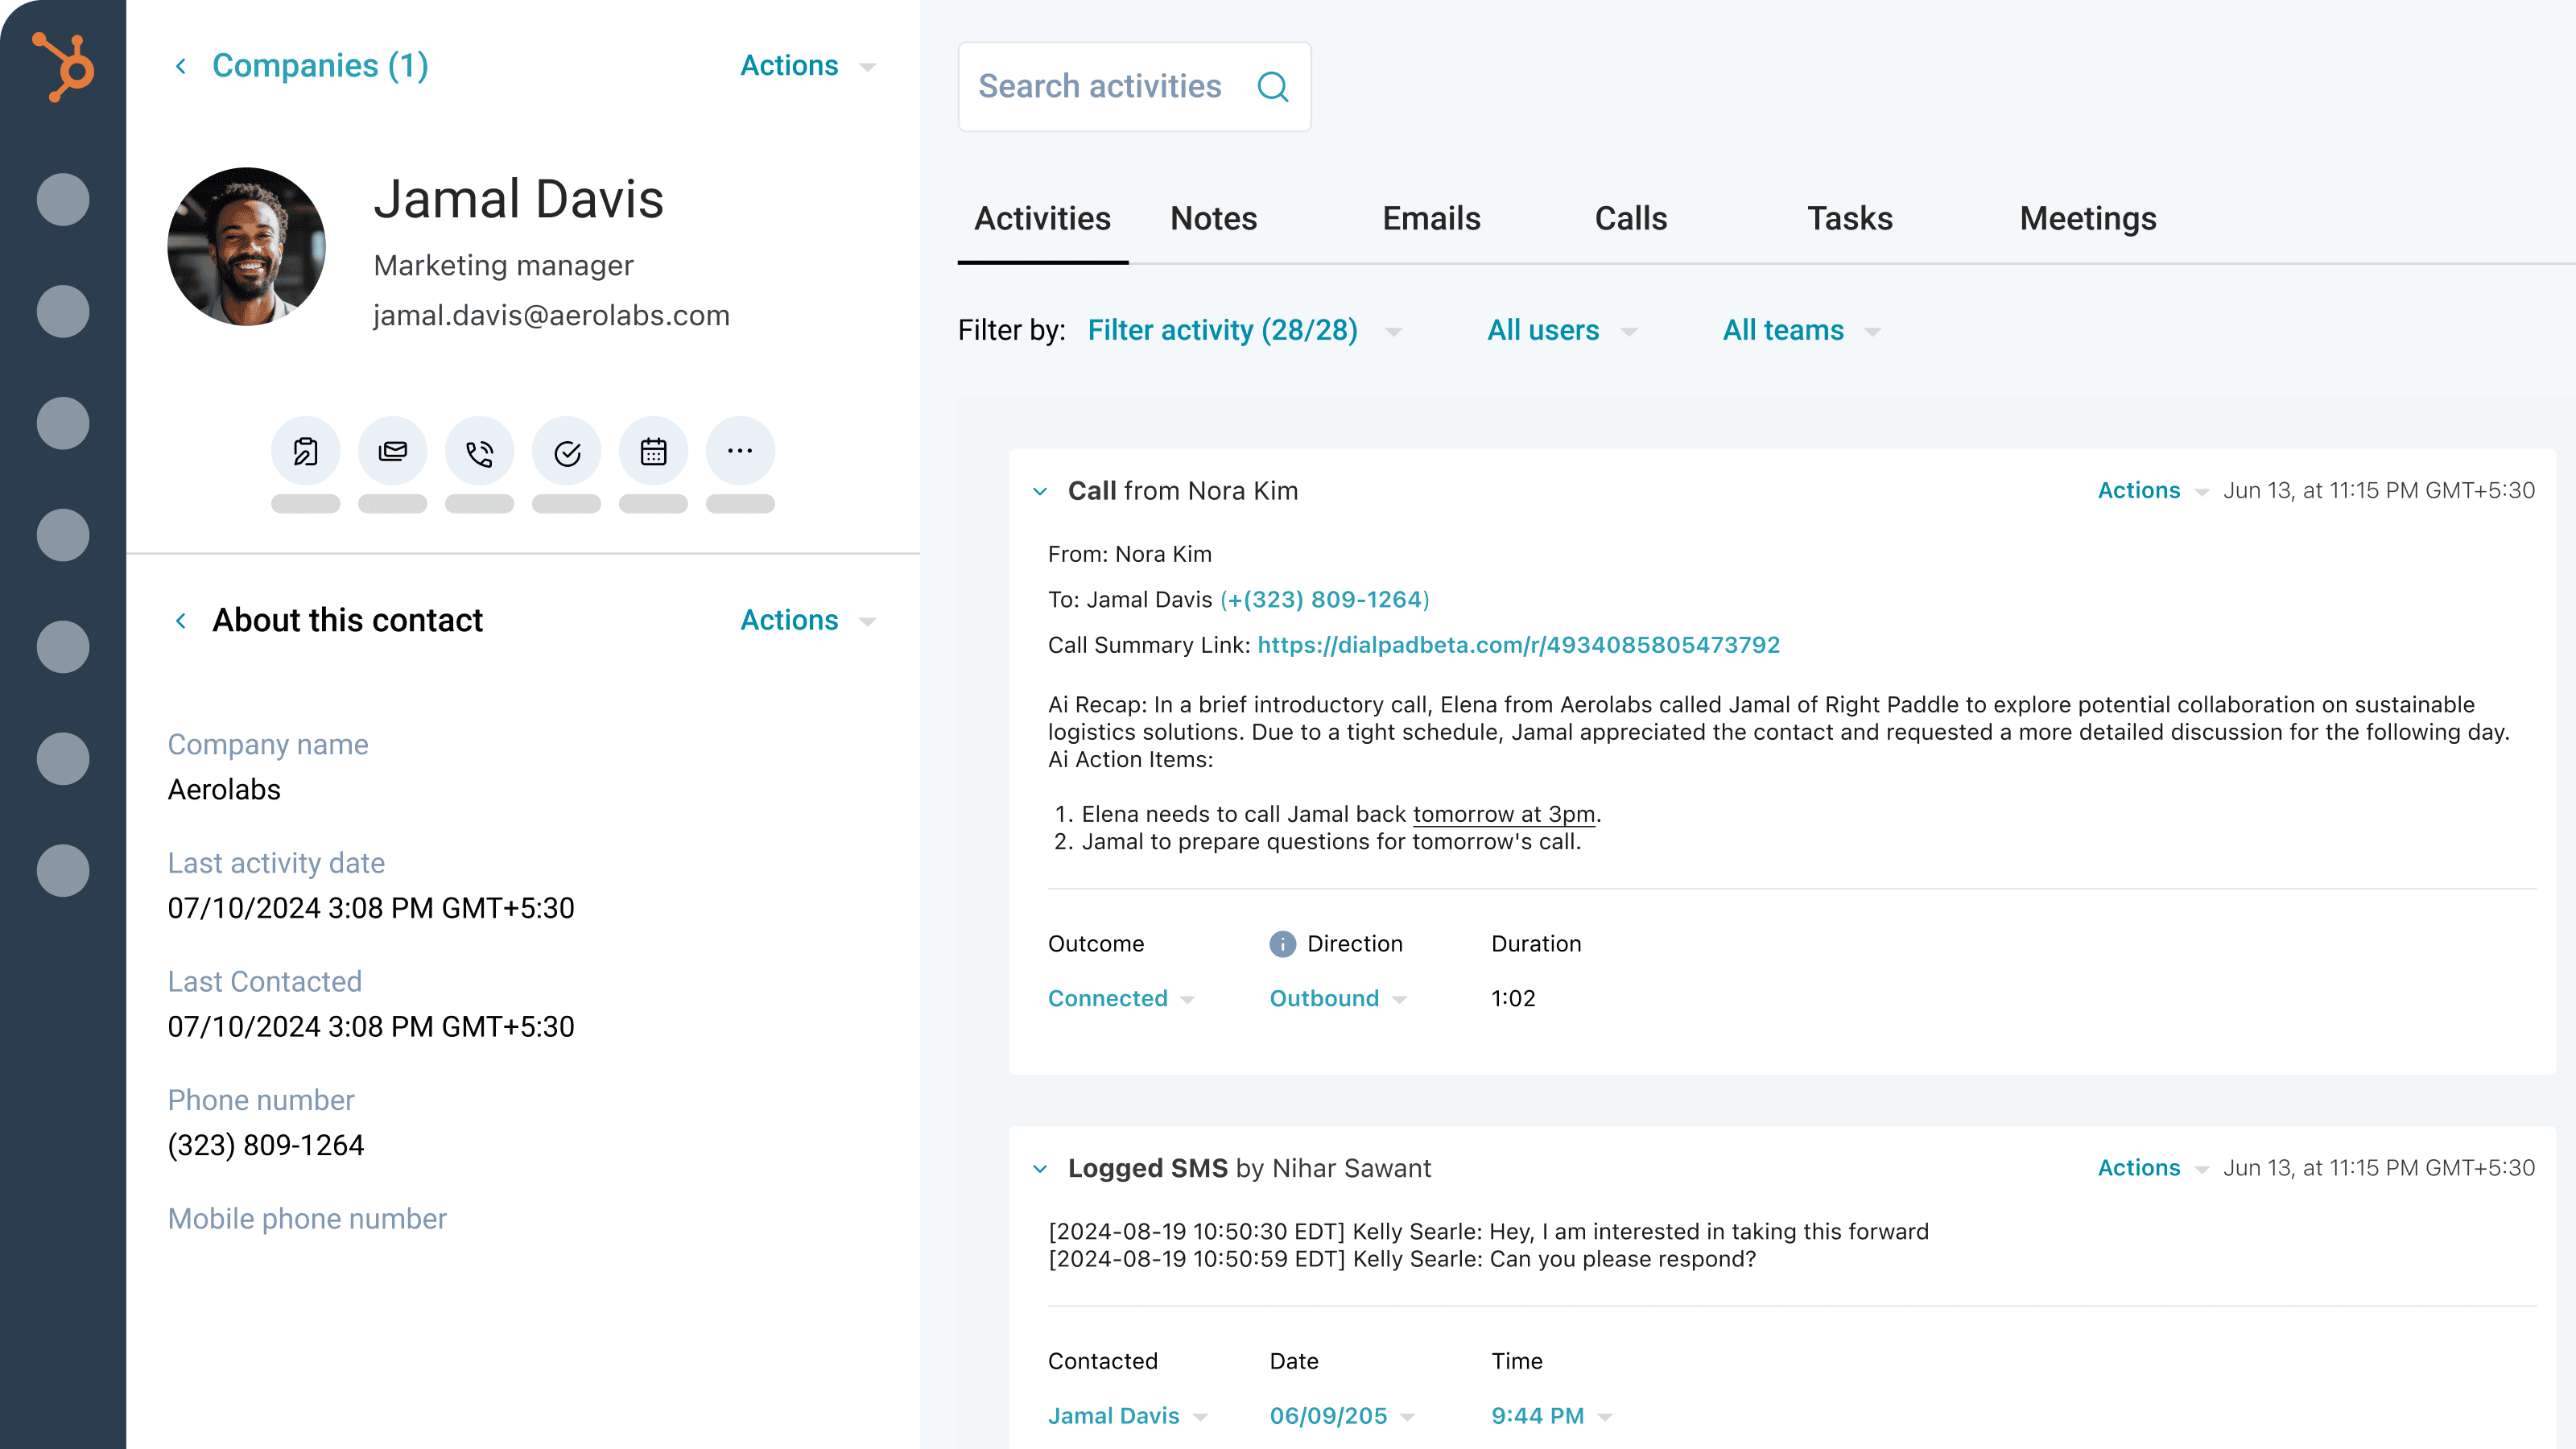Select the Note creation icon
The height and width of the screenshot is (1449, 2576).
(x=306, y=451)
